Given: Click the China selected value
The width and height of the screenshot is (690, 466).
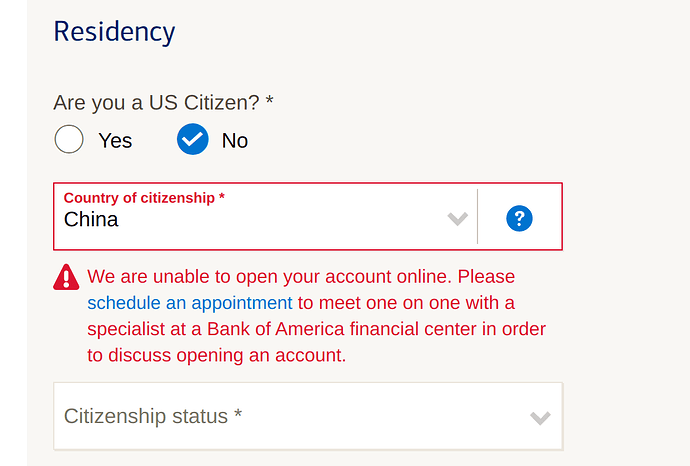Looking at the screenshot, I should pyautogui.click(x=91, y=219).
